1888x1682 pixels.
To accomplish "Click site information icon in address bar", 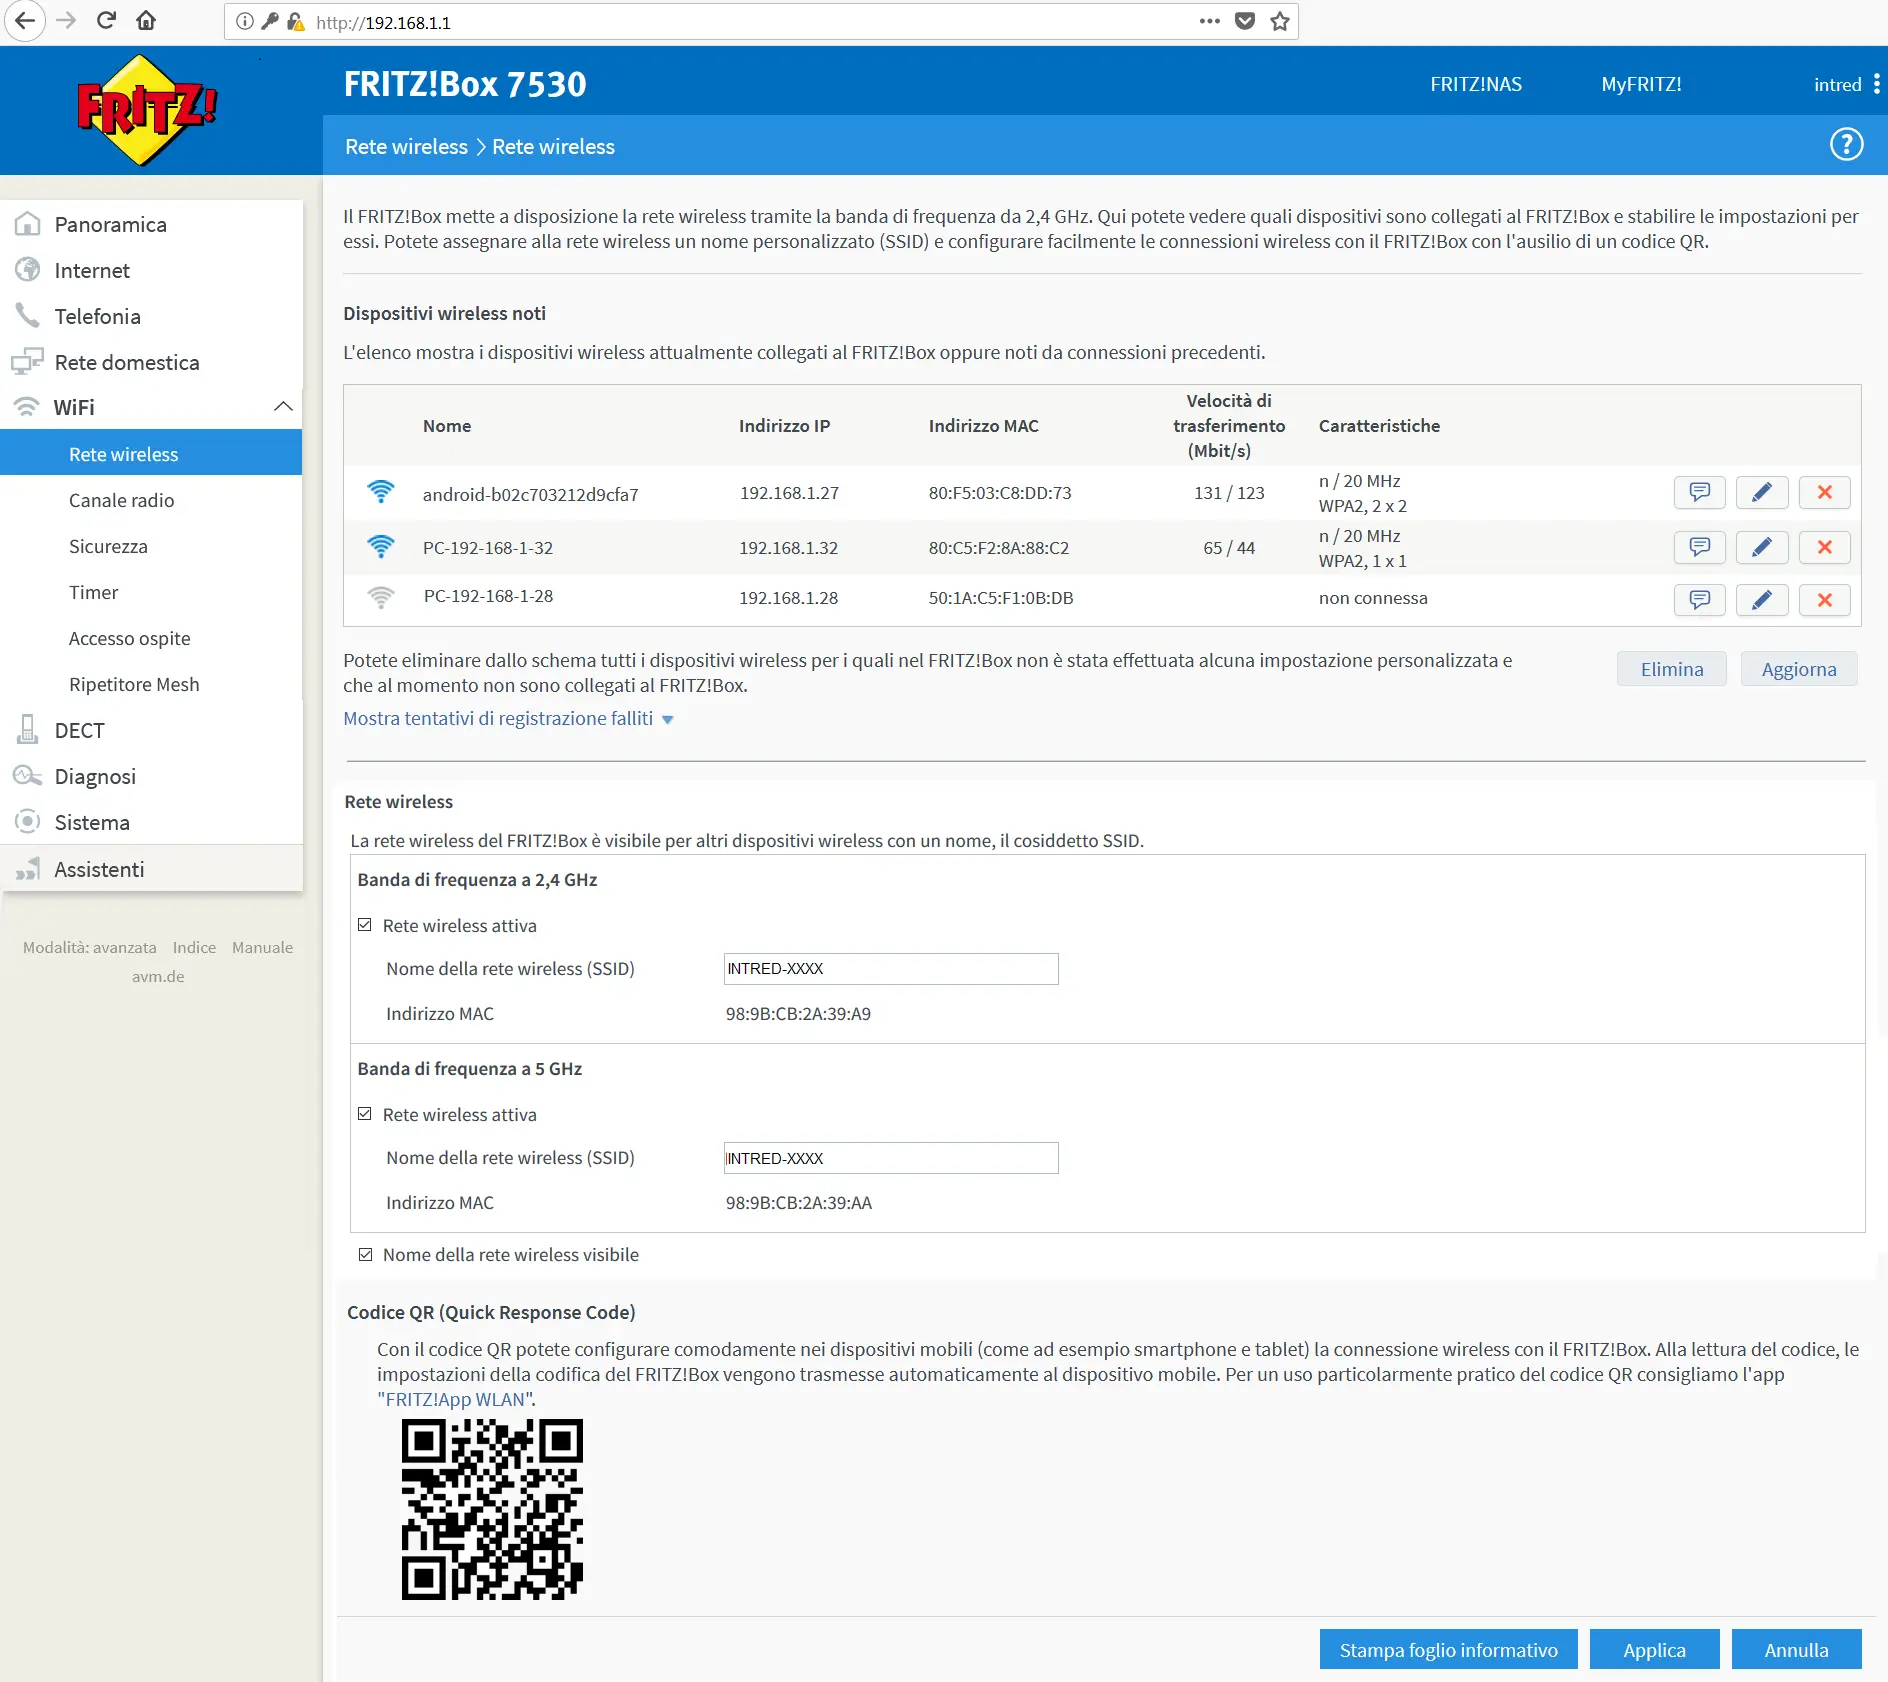I will (244, 21).
